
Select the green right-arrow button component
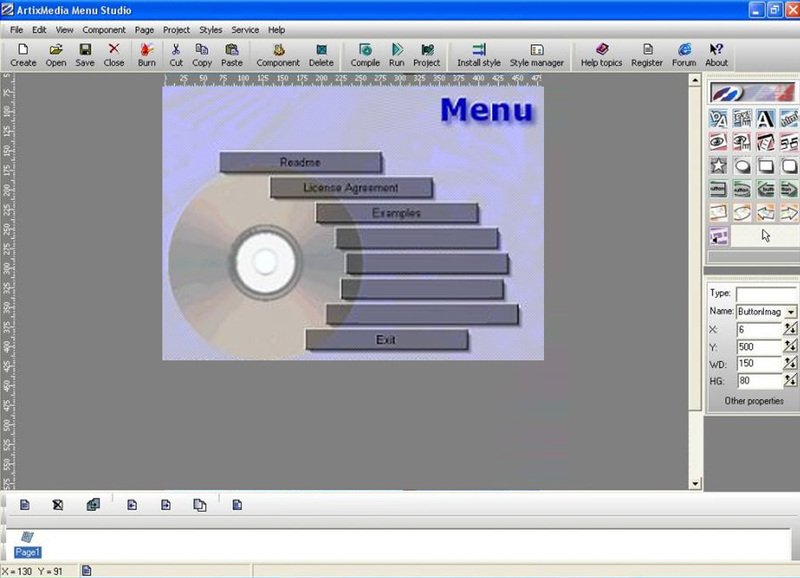789,189
